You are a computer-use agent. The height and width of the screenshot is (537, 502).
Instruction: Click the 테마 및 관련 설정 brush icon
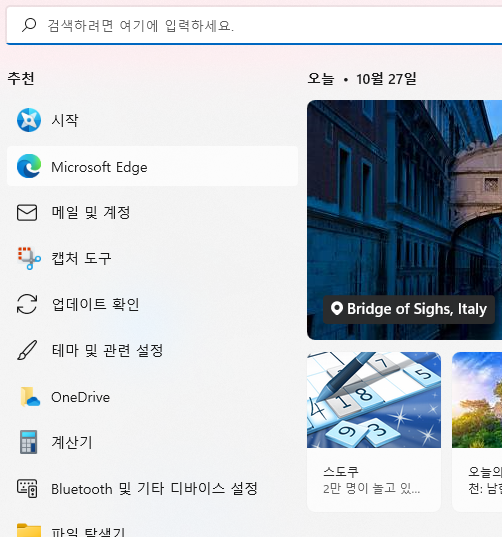click(27, 350)
